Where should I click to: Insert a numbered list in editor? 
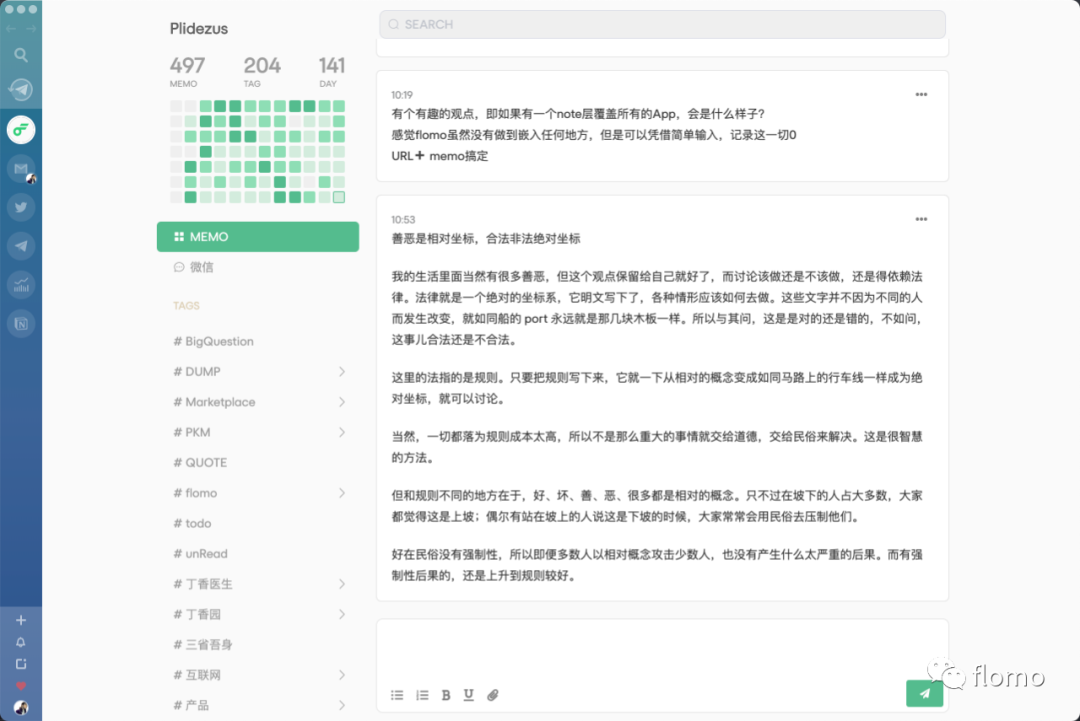tap(422, 695)
